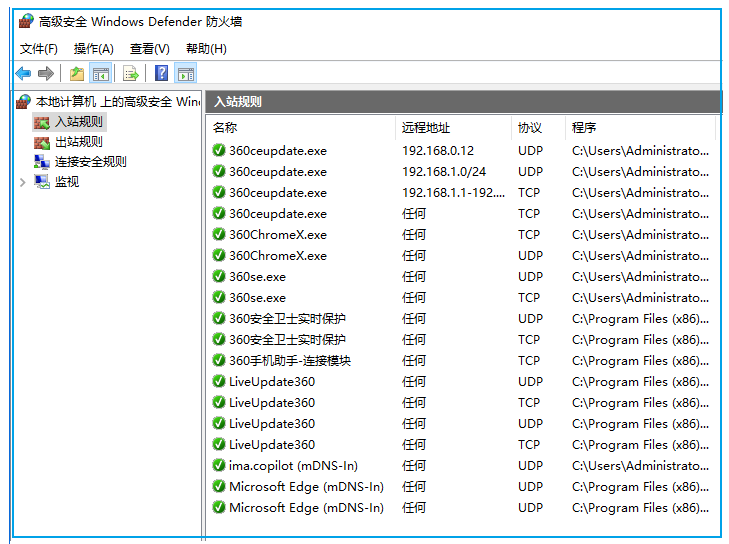Click green check icon of ima.copilot rule
This screenshot has height=544, width=729.
pyautogui.click(x=219, y=465)
